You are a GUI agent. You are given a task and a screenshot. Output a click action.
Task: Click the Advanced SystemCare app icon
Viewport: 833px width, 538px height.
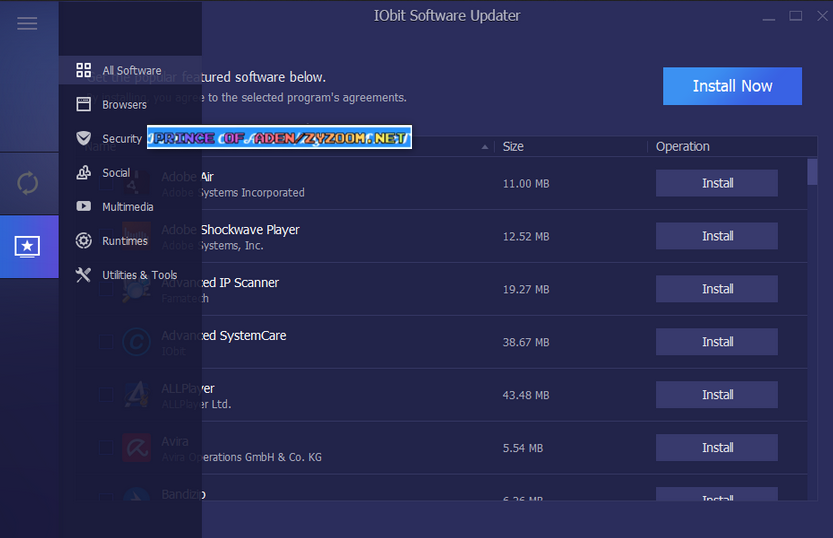tap(137, 342)
